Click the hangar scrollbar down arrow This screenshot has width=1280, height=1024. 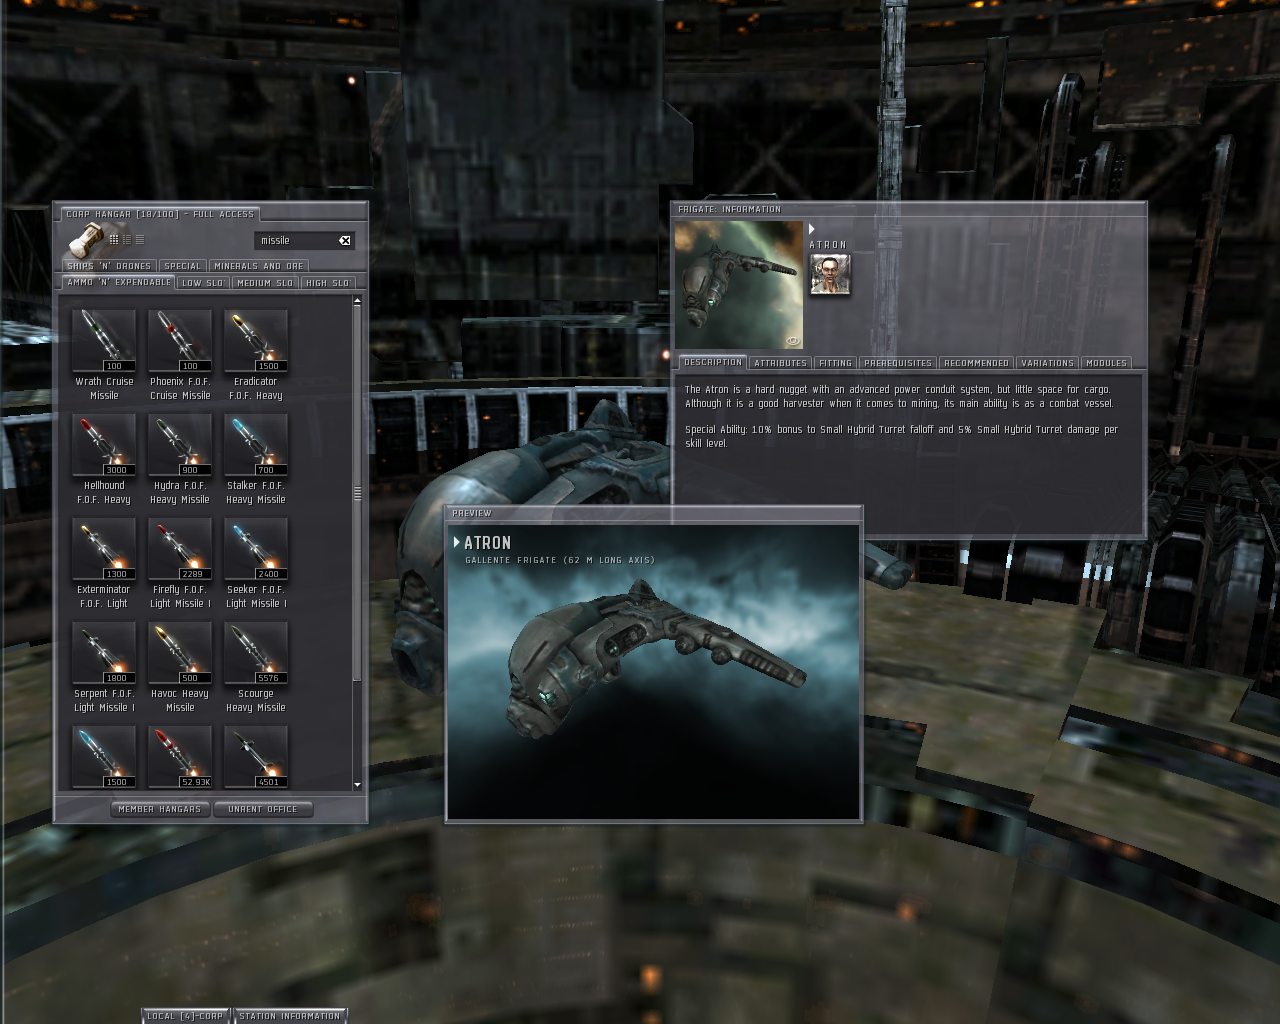coord(357,785)
